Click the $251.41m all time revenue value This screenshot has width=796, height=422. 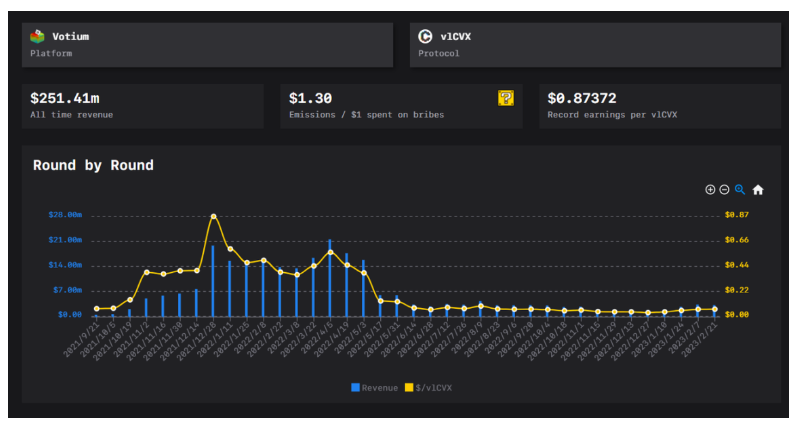point(65,98)
